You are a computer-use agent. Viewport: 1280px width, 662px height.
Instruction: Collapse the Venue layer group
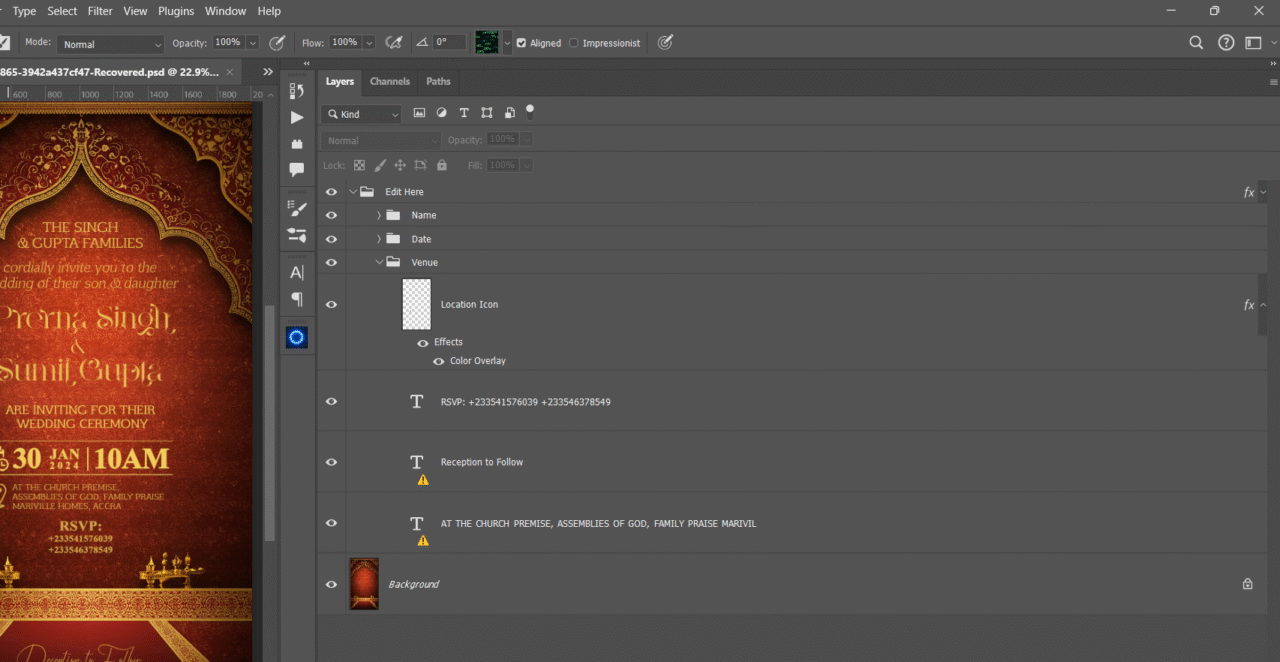(x=379, y=262)
